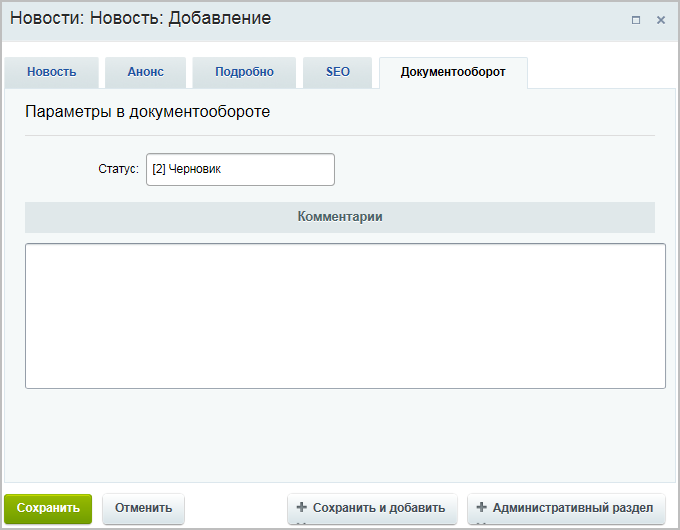Click the plus icon on Сохранить и добавить

point(301,507)
